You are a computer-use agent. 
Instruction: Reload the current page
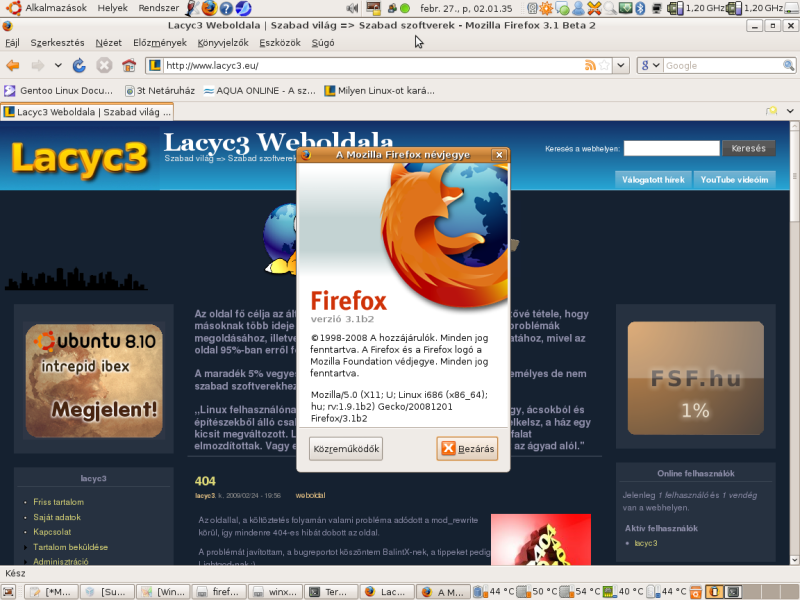(x=79, y=65)
